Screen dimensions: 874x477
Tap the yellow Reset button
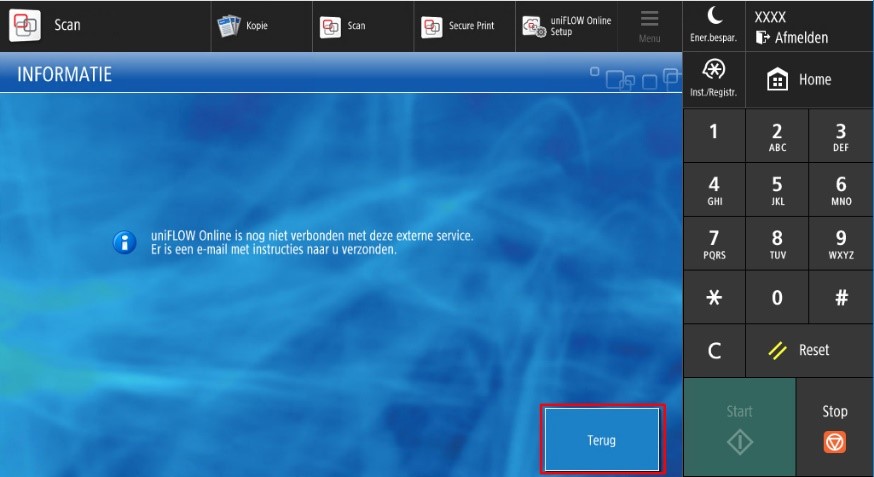[x=799, y=350]
